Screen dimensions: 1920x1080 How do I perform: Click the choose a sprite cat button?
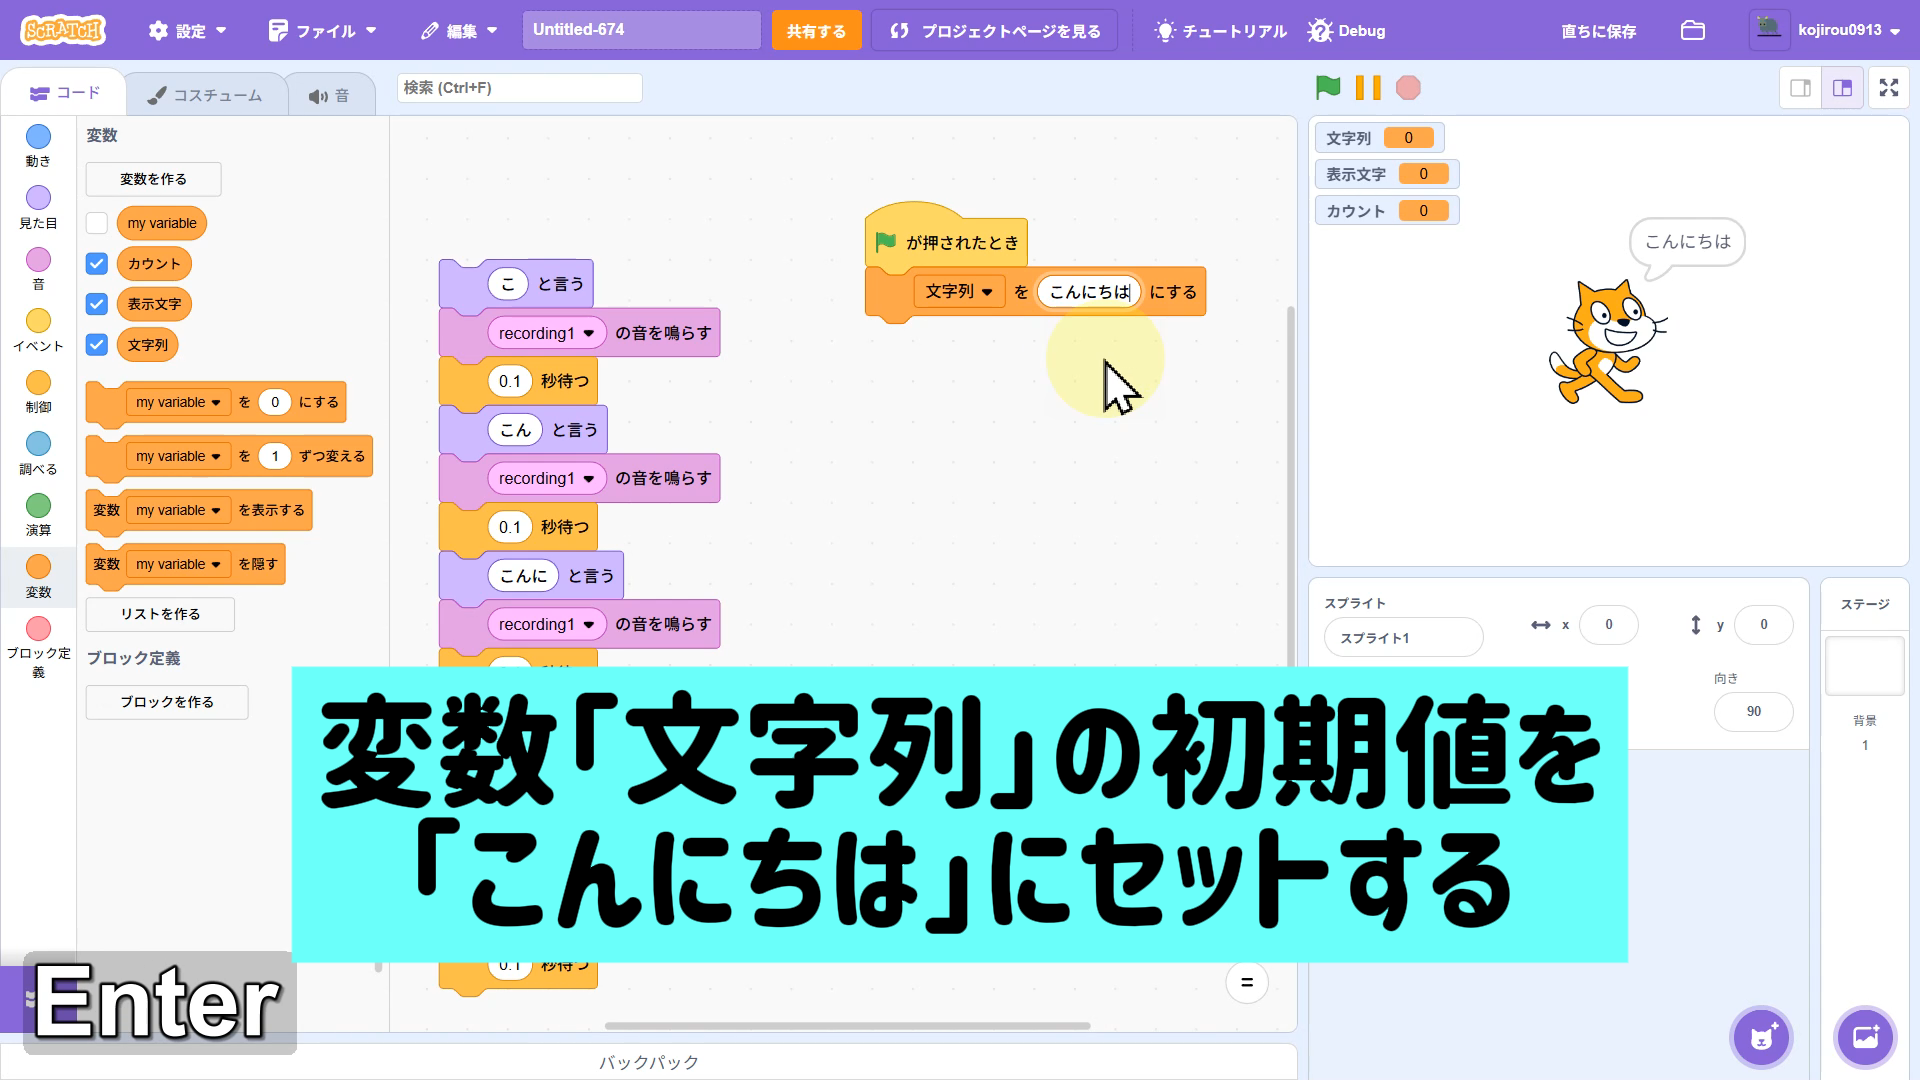pyautogui.click(x=1761, y=1037)
